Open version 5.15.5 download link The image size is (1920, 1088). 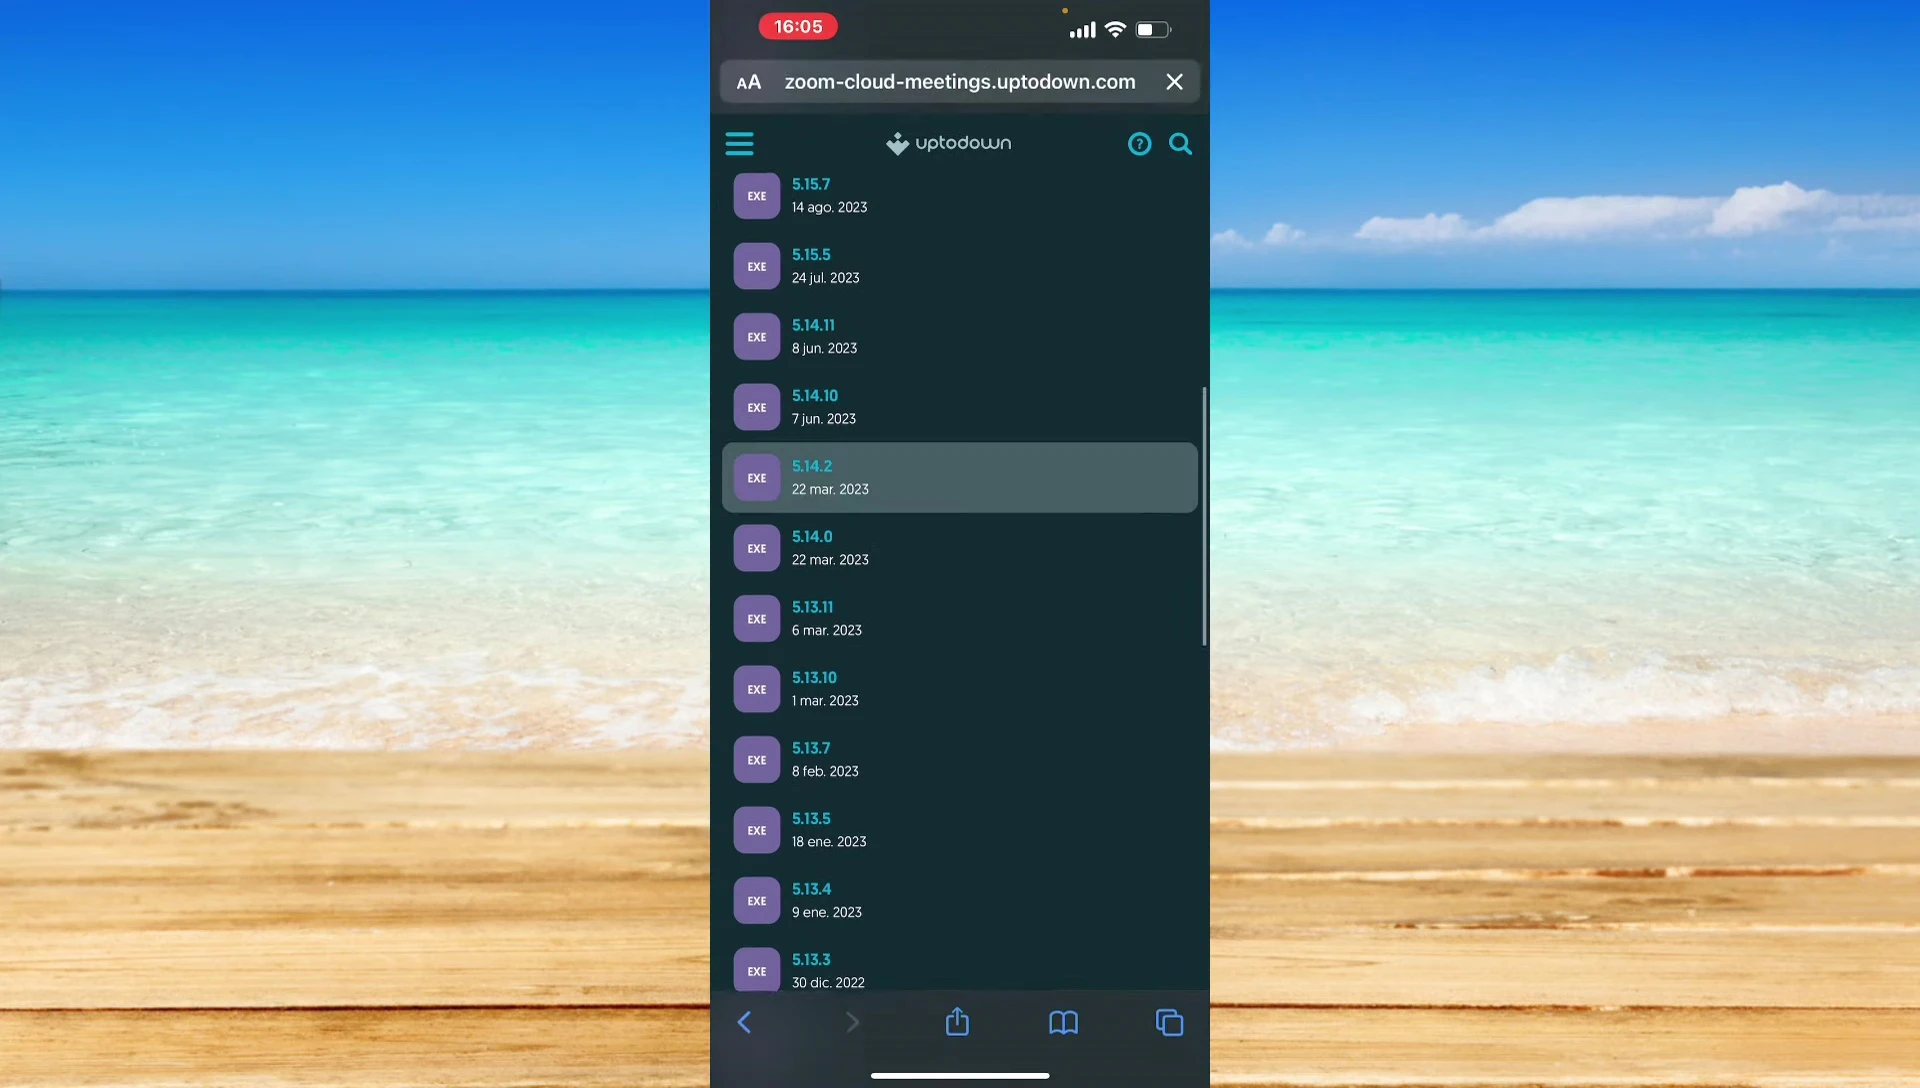point(811,255)
